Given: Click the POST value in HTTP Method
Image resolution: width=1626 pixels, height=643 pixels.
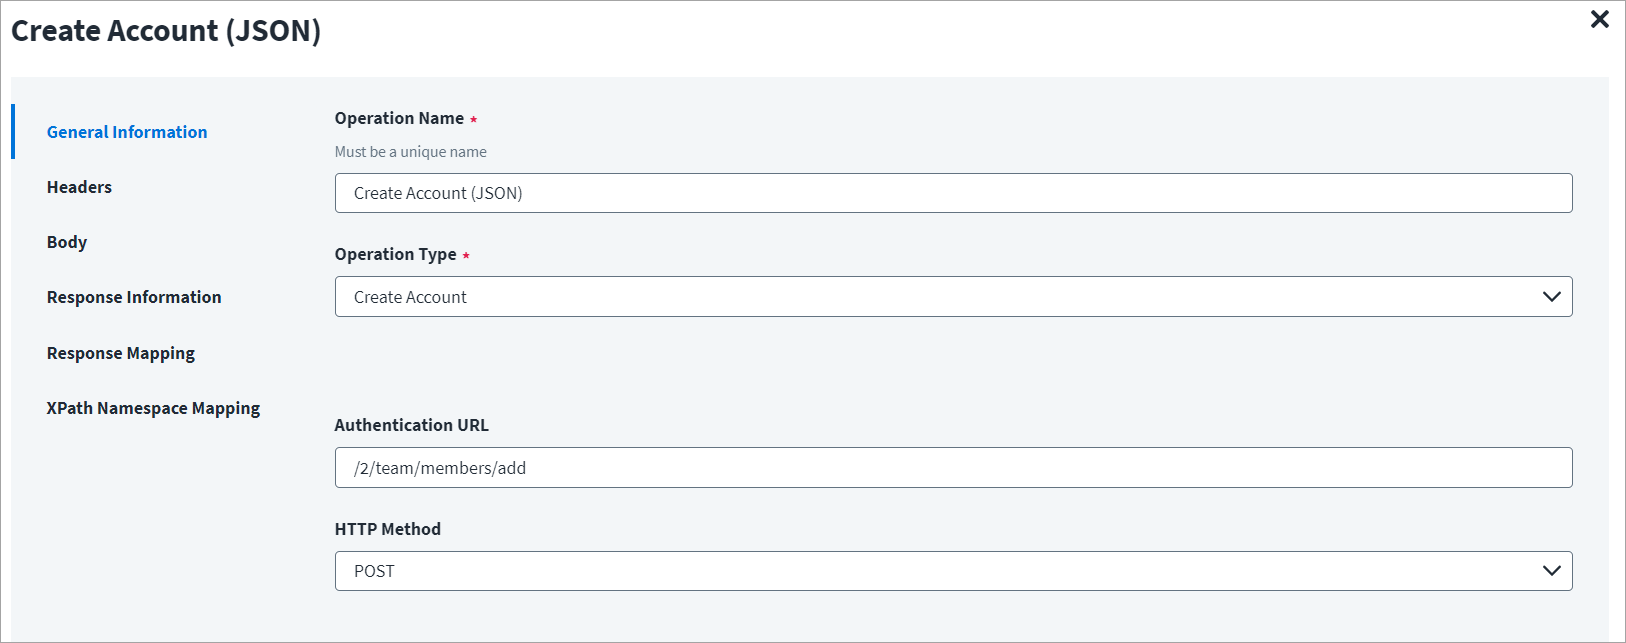Looking at the screenshot, I should [375, 571].
